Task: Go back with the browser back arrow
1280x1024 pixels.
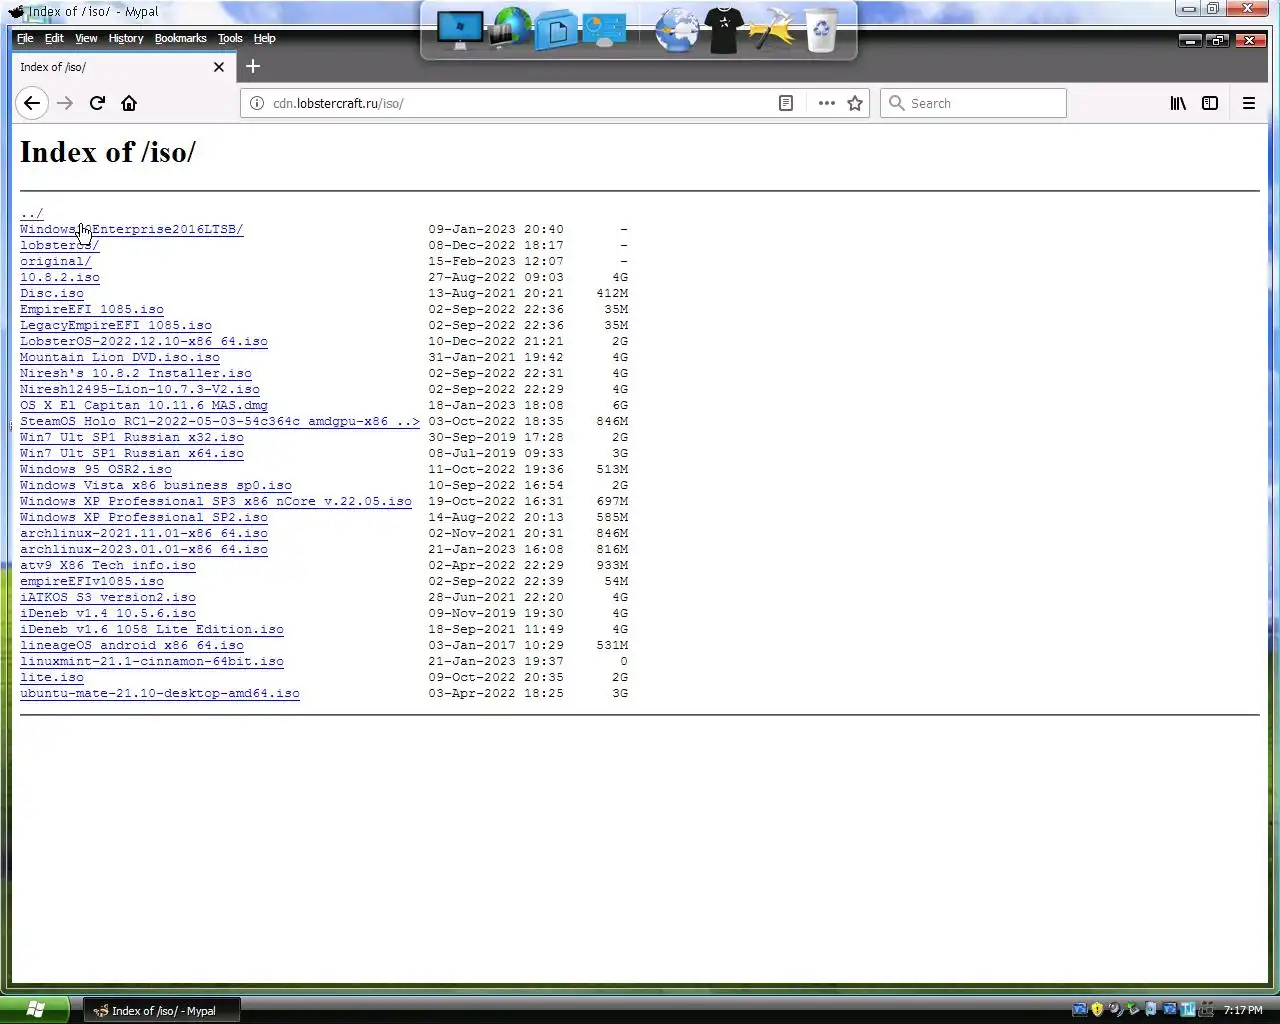Action: (x=32, y=103)
